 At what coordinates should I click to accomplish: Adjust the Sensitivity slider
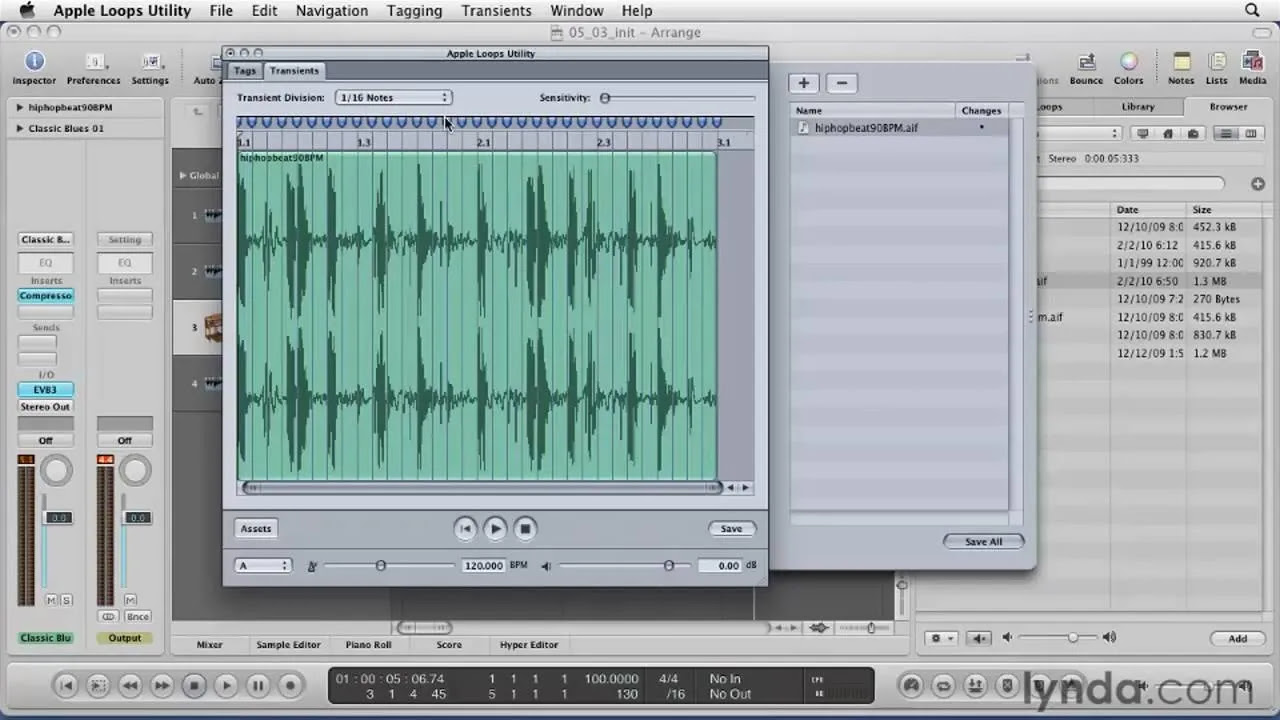point(605,98)
